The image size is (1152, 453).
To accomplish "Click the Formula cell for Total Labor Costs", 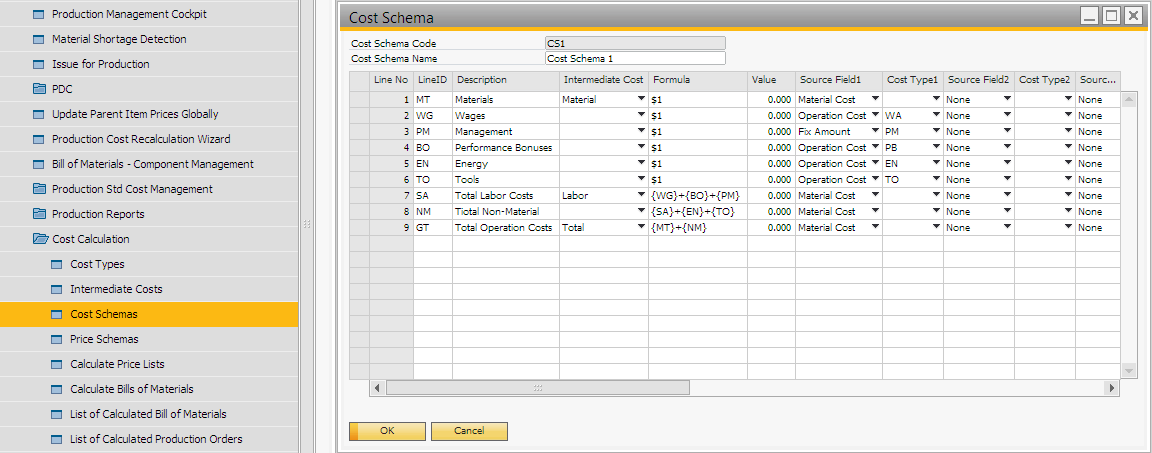I will 697,196.
